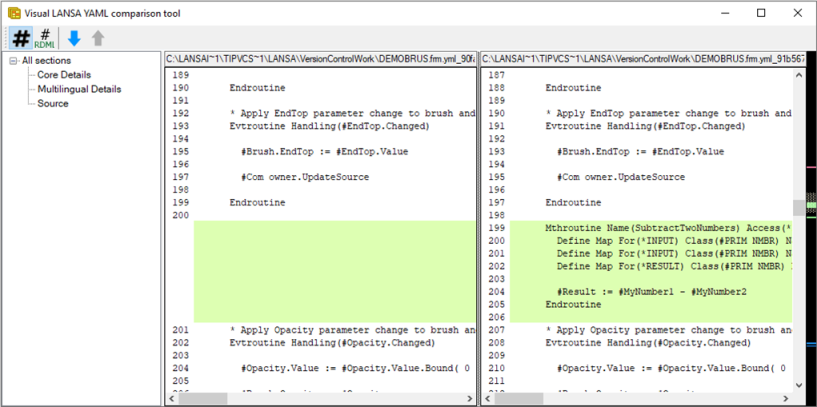Click right pane horizontal scrollbar left arrow
Image resolution: width=817 pixels, height=407 pixels.
pos(487,399)
